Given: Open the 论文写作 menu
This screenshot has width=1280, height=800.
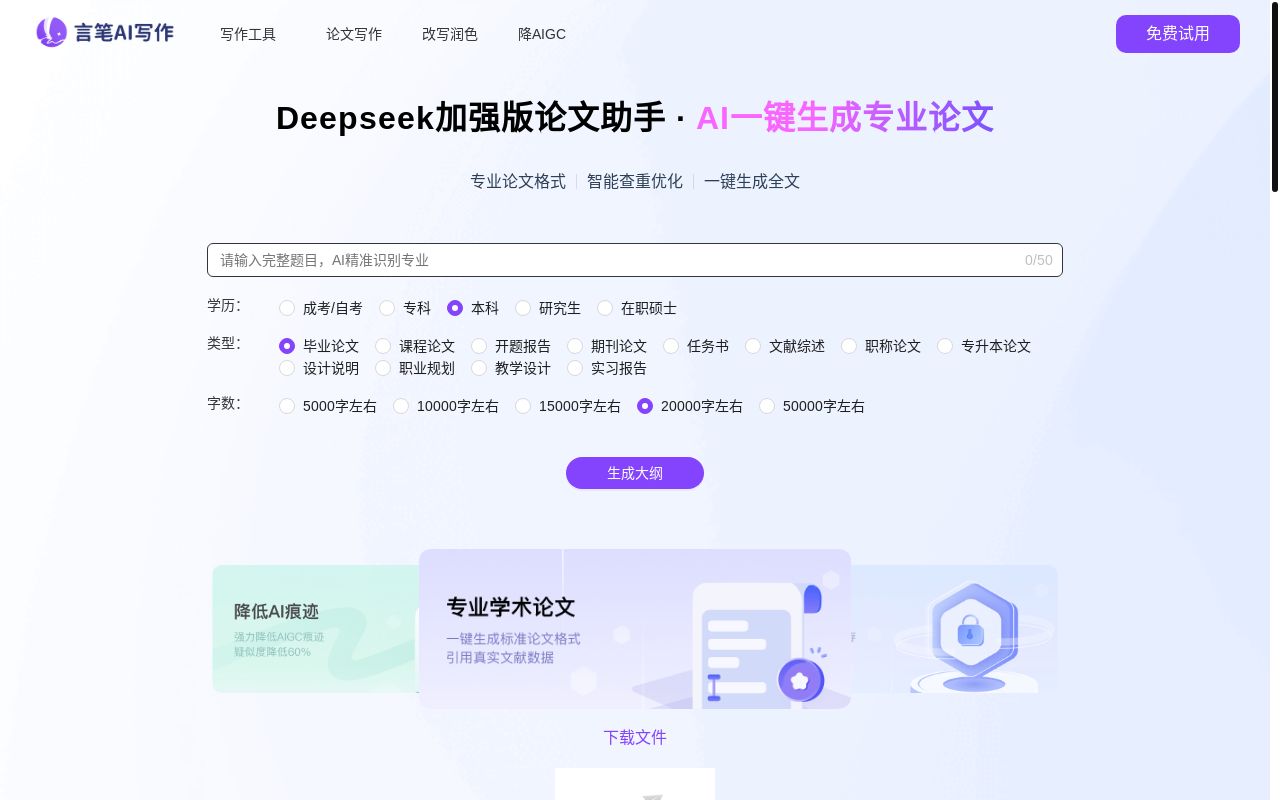Looking at the screenshot, I should [x=354, y=34].
